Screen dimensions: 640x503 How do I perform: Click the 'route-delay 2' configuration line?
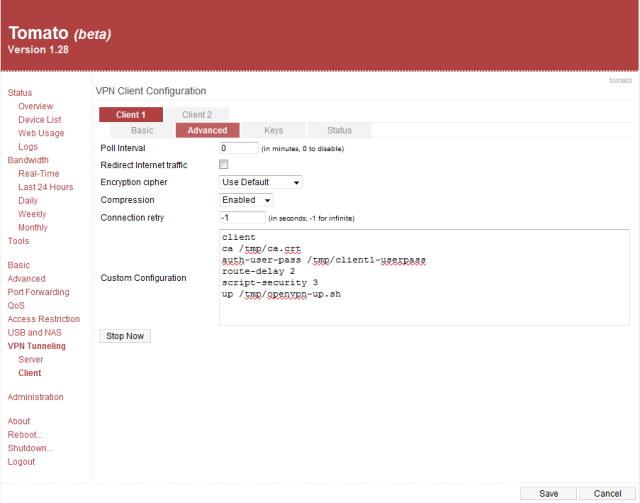pos(258,271)
